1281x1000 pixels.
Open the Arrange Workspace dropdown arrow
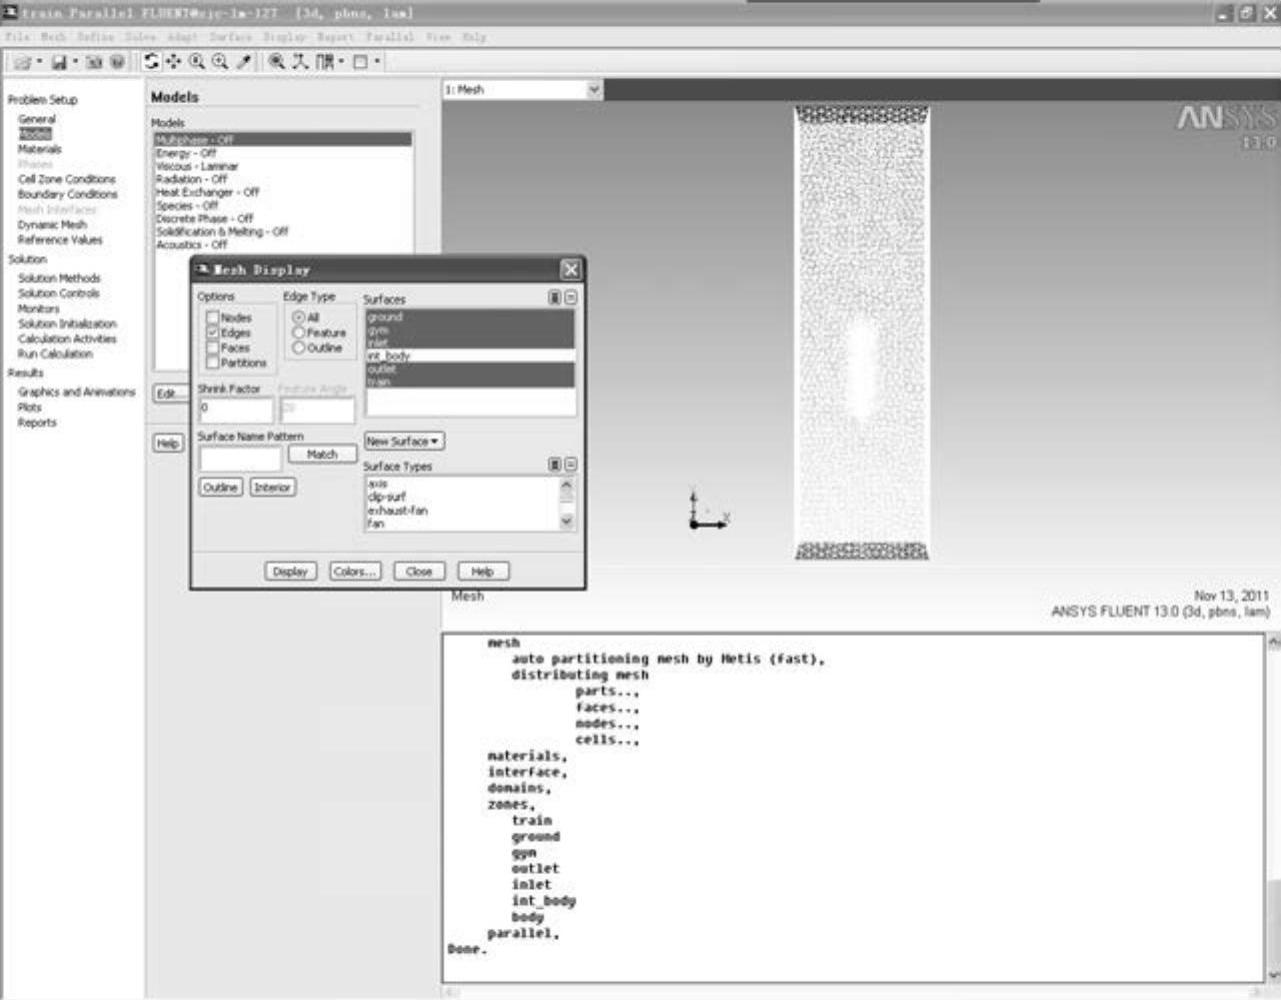[342, 62]
